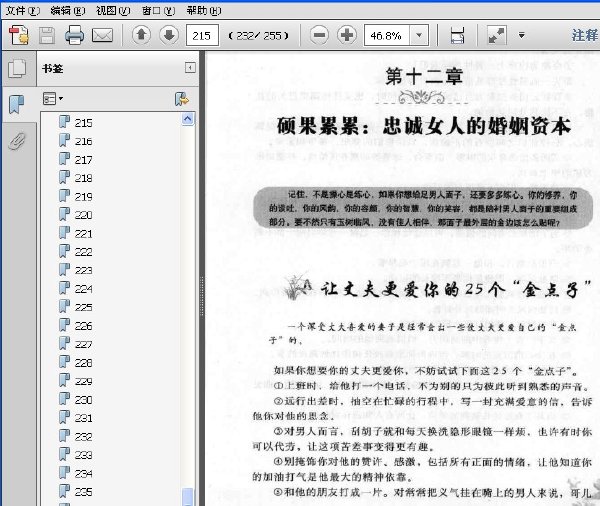The width and height of the screenshot is (600, 506).
Task: Click the title 硕果累累：忠诚女人的婚姻资本
Action: click(x=424, y=126)
